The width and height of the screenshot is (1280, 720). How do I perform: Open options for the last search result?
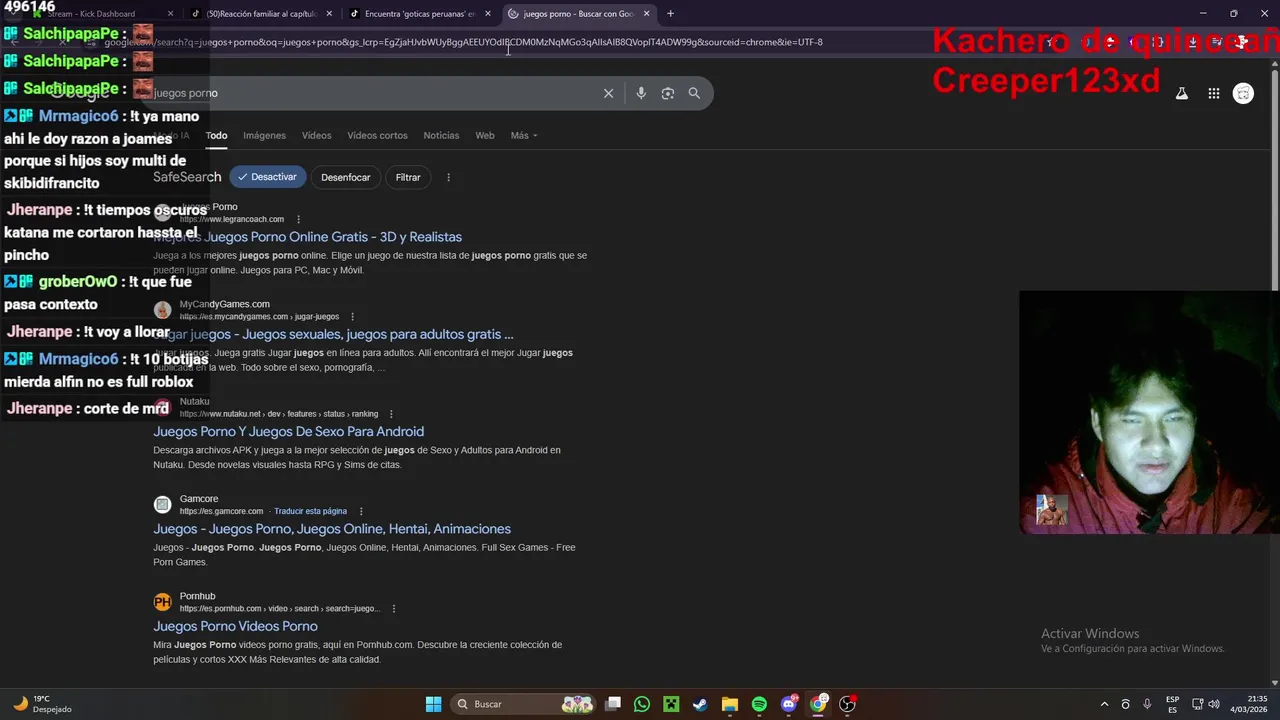pyautogui.click(x=394, y=608)
